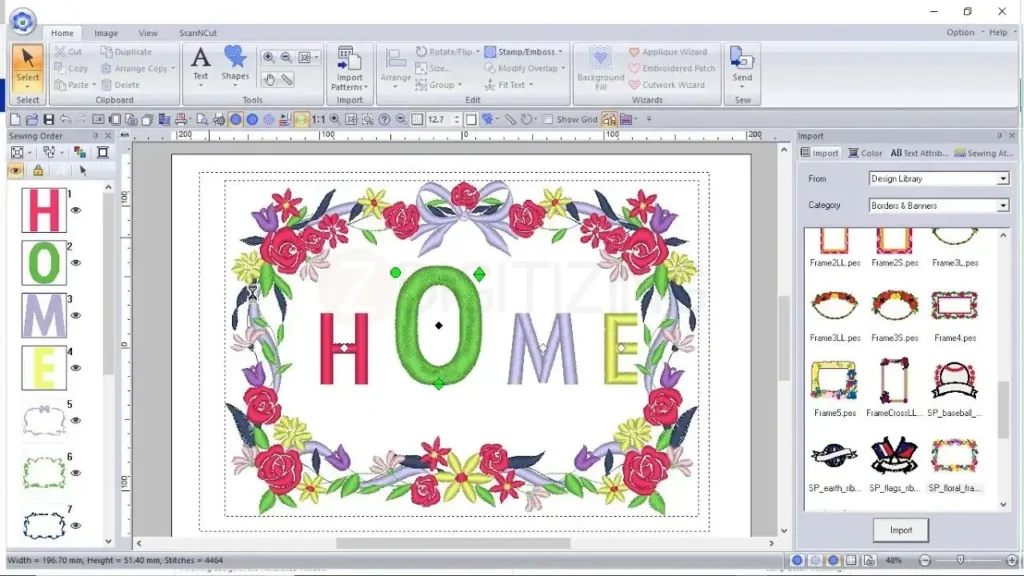The image size is (1024, 576).
Task: Switch to the Image ribbon tab
Action: (x=106, y=33)
